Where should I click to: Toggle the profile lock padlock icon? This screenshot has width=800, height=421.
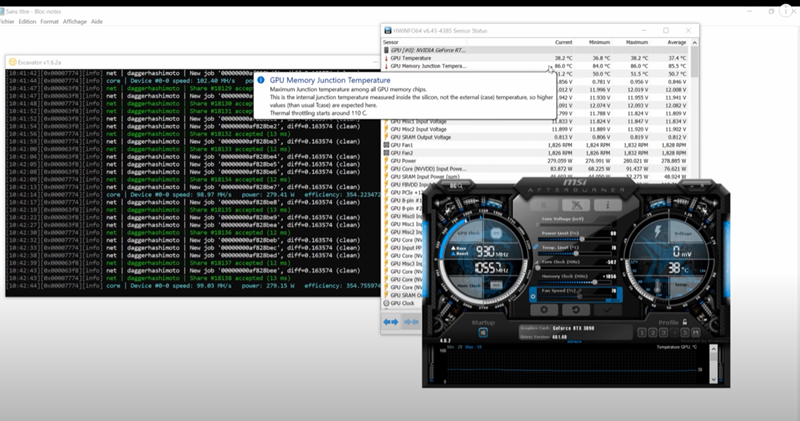point(685,322)
